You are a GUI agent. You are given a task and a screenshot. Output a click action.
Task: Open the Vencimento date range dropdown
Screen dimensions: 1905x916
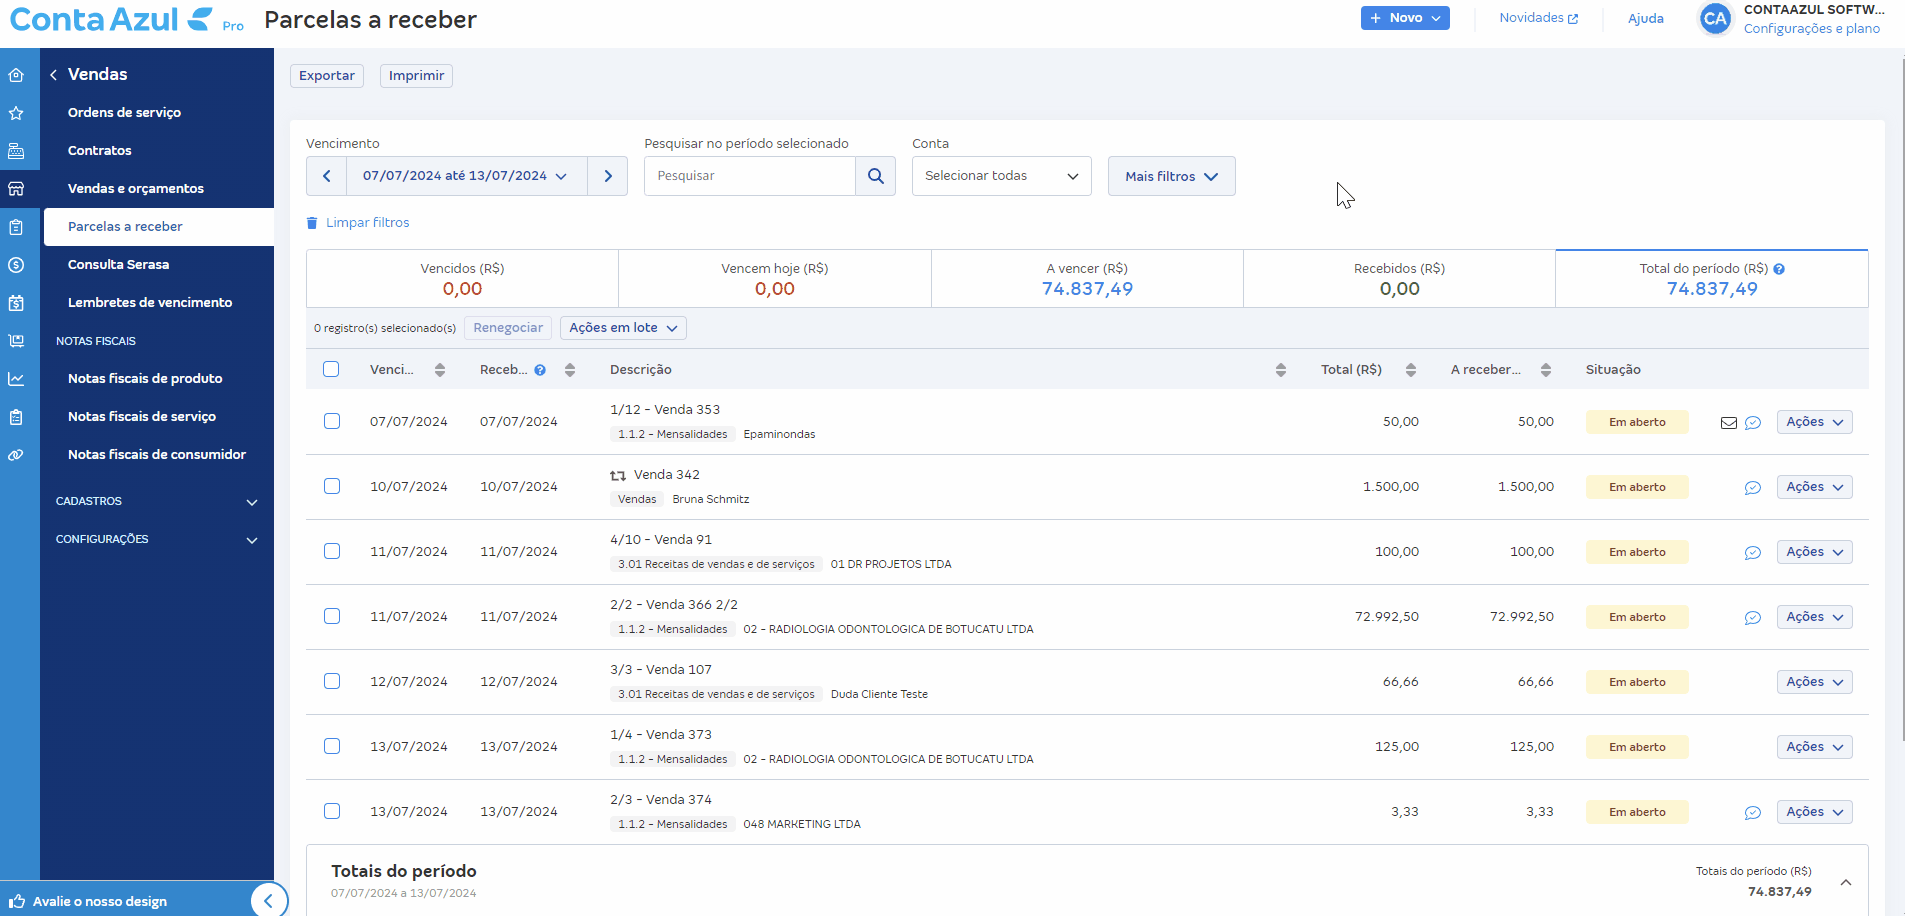click(467, 176)
